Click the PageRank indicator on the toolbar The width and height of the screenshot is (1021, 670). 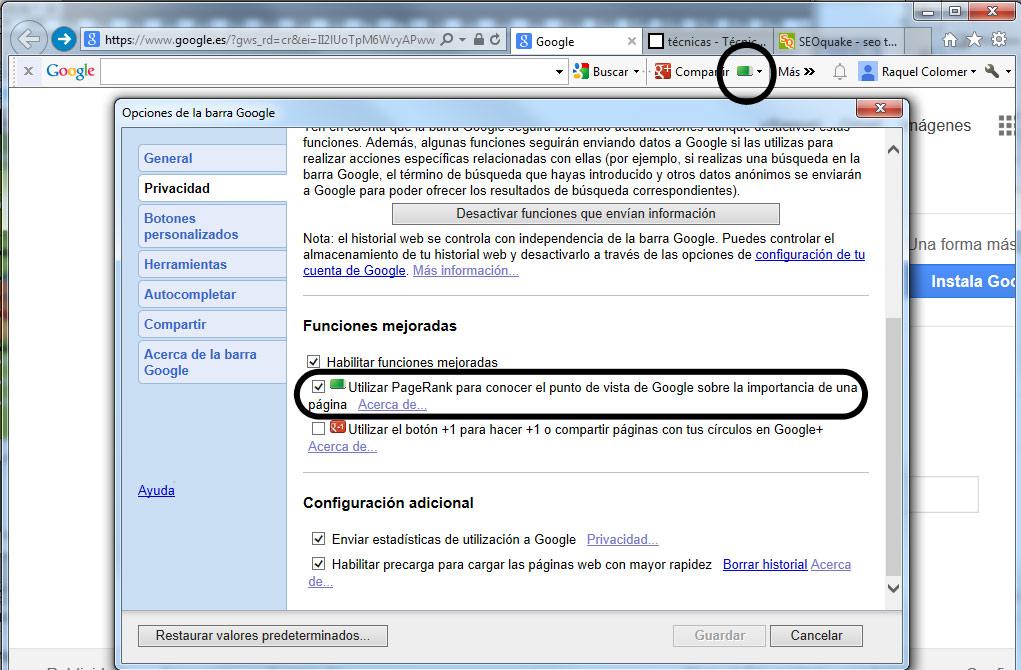(742, 72)
